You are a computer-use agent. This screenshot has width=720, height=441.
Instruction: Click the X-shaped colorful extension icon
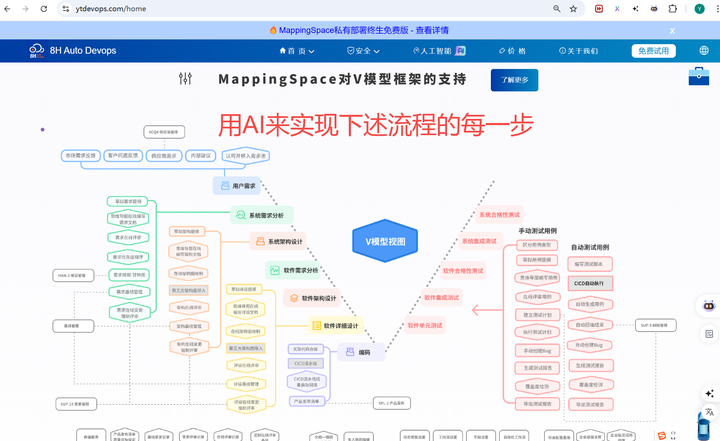pyautogui.click(x=617, y=9)
